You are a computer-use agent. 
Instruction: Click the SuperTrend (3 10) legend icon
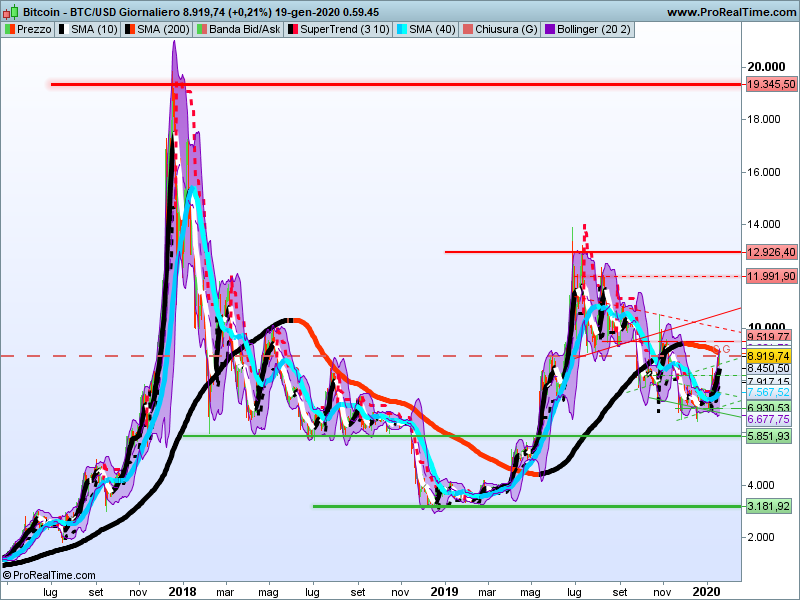pos(293,30)
